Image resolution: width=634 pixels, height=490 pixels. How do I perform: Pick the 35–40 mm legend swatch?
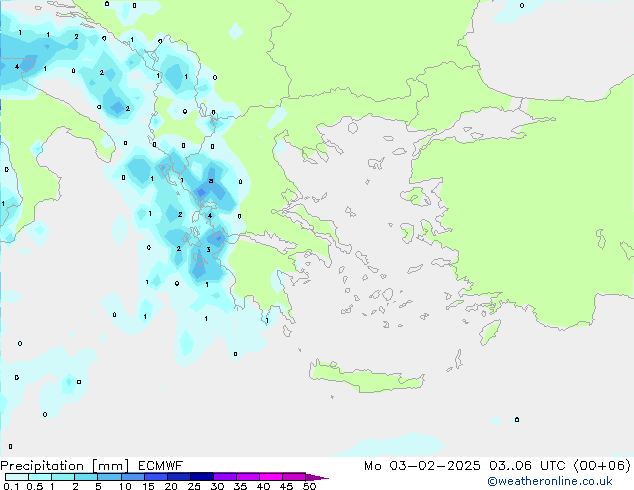pyautogui.click(x=247, y=477)
